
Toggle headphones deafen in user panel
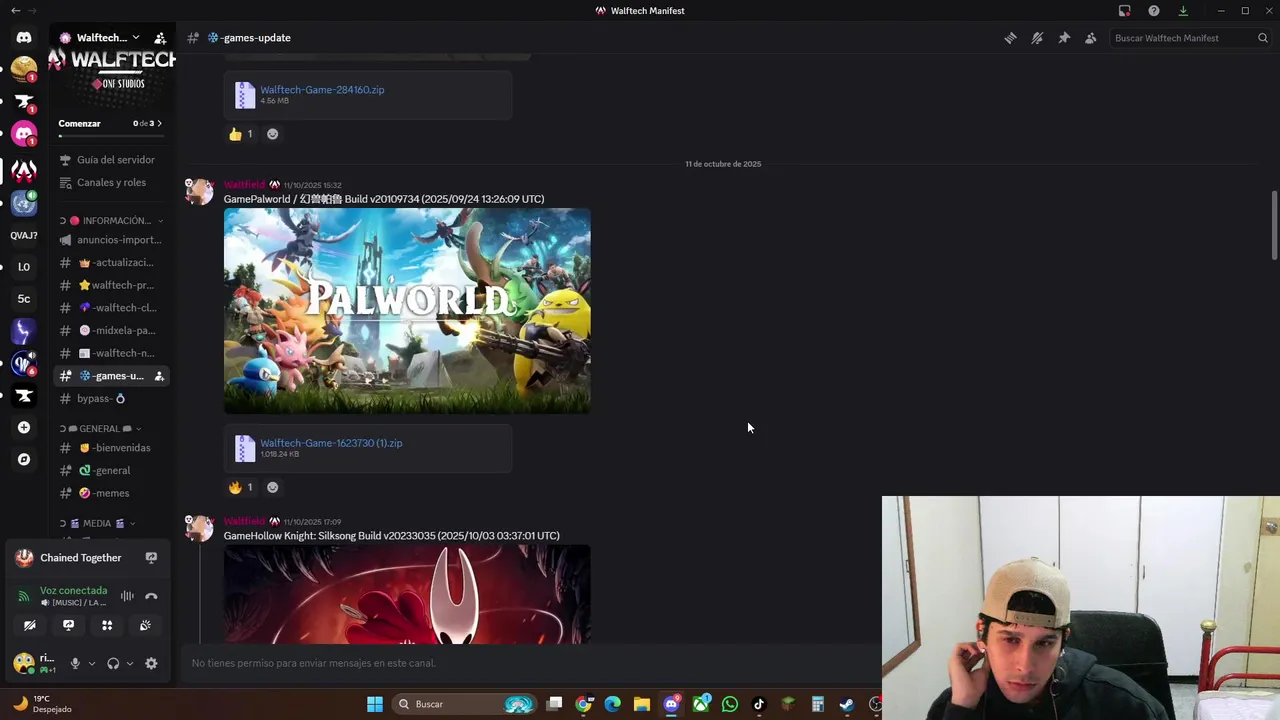coord(113,663)
